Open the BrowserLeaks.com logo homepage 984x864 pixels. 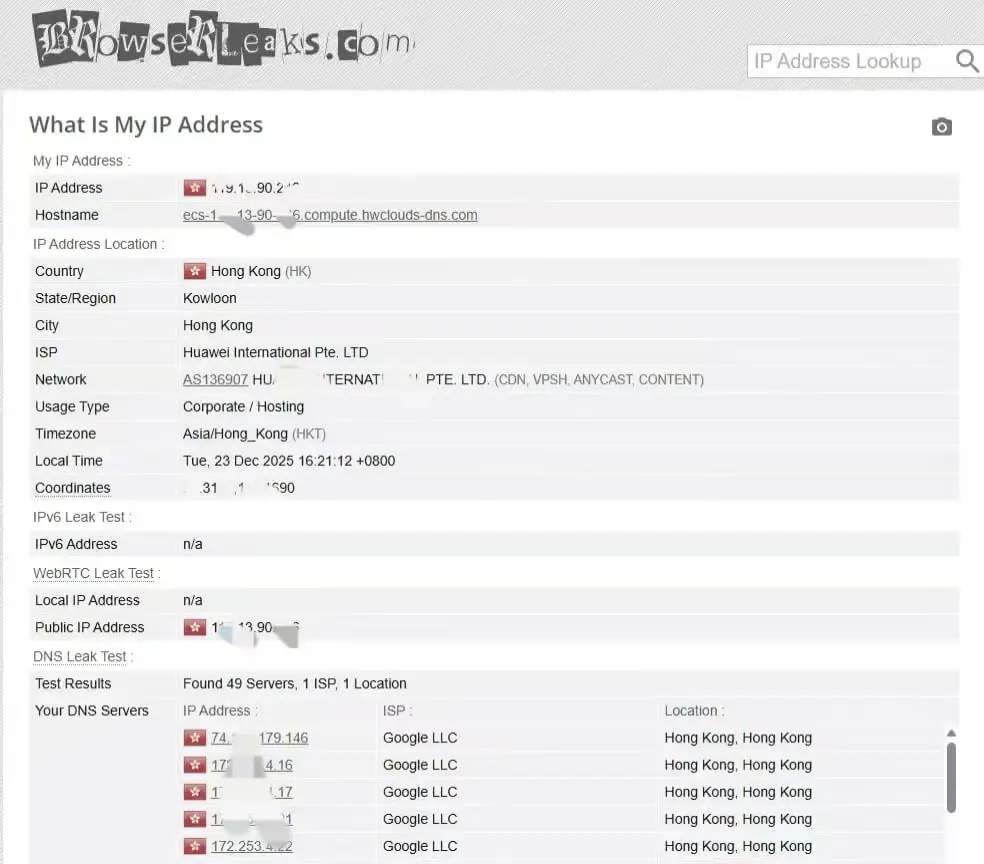223,42
